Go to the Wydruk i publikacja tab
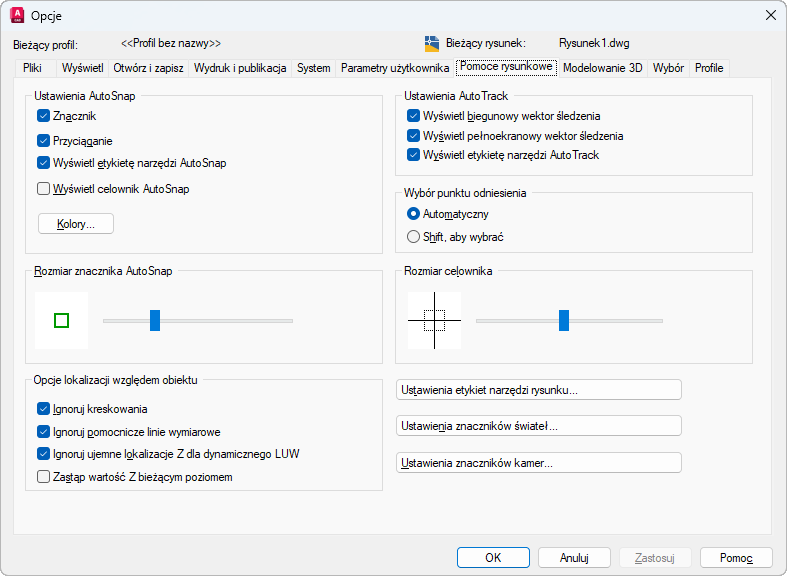The image size is (787, 576). tap(240, 68)
